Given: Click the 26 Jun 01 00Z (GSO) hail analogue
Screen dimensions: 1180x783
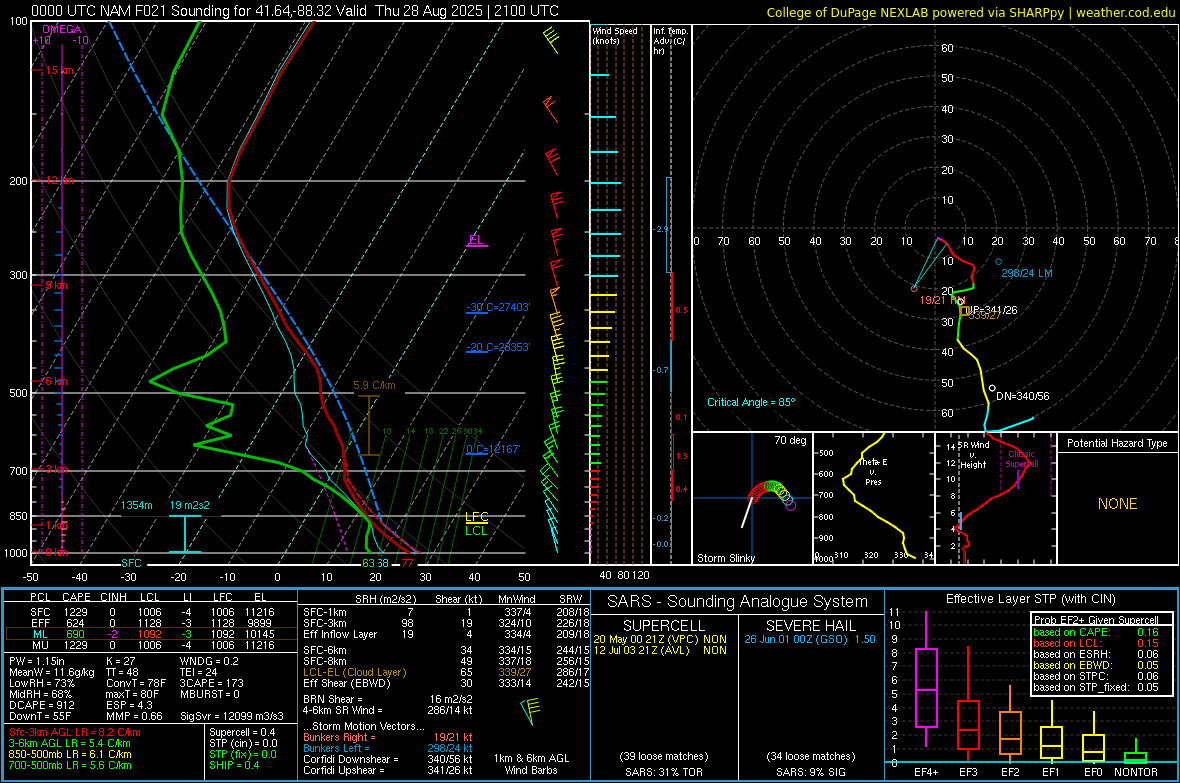Looking at the screenshot, I should 810,639.
